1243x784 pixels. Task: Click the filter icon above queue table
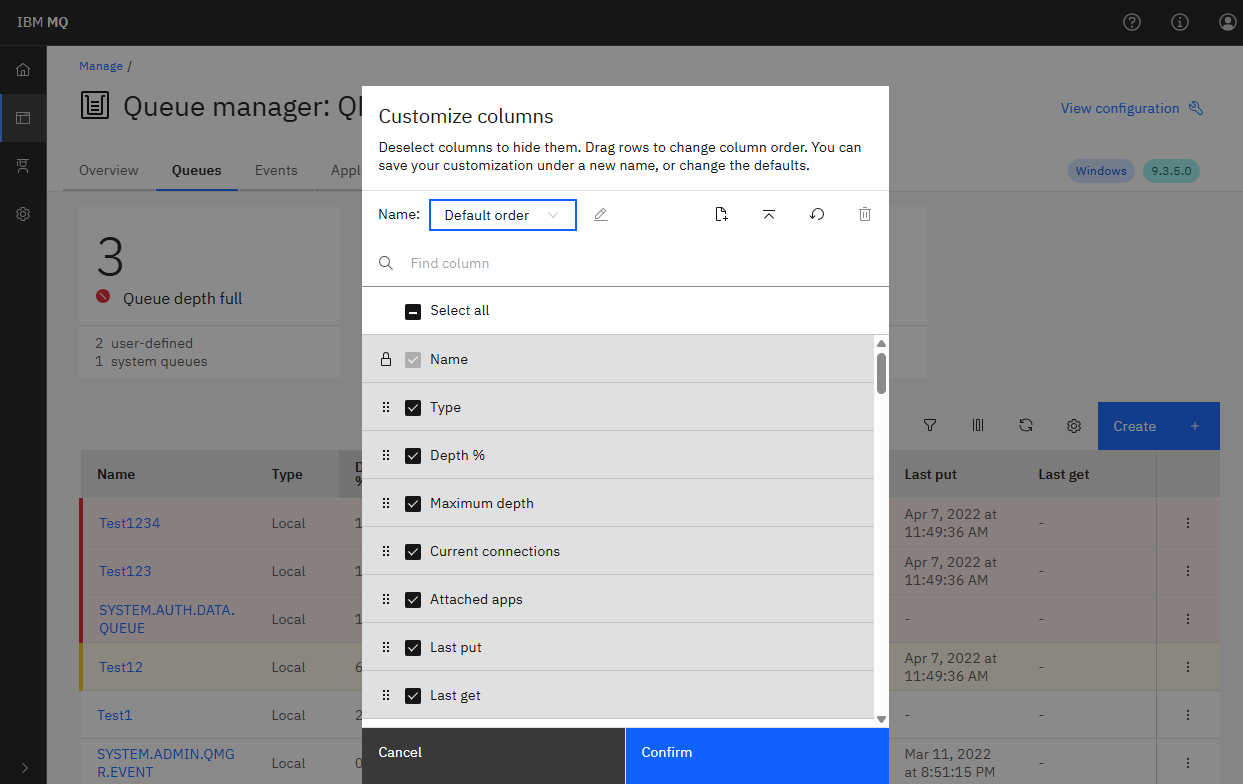click(x=930, y=426)
